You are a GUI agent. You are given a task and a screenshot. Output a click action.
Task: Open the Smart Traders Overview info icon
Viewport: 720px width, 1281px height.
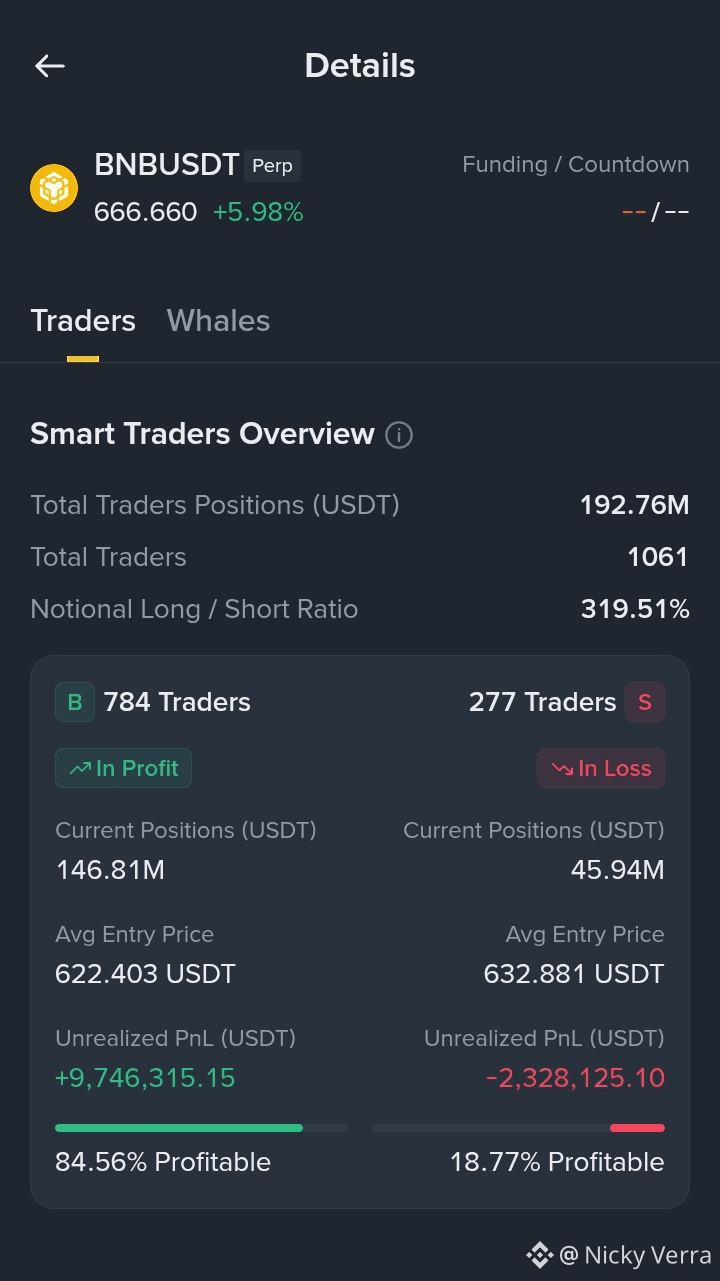pos(399,435)
